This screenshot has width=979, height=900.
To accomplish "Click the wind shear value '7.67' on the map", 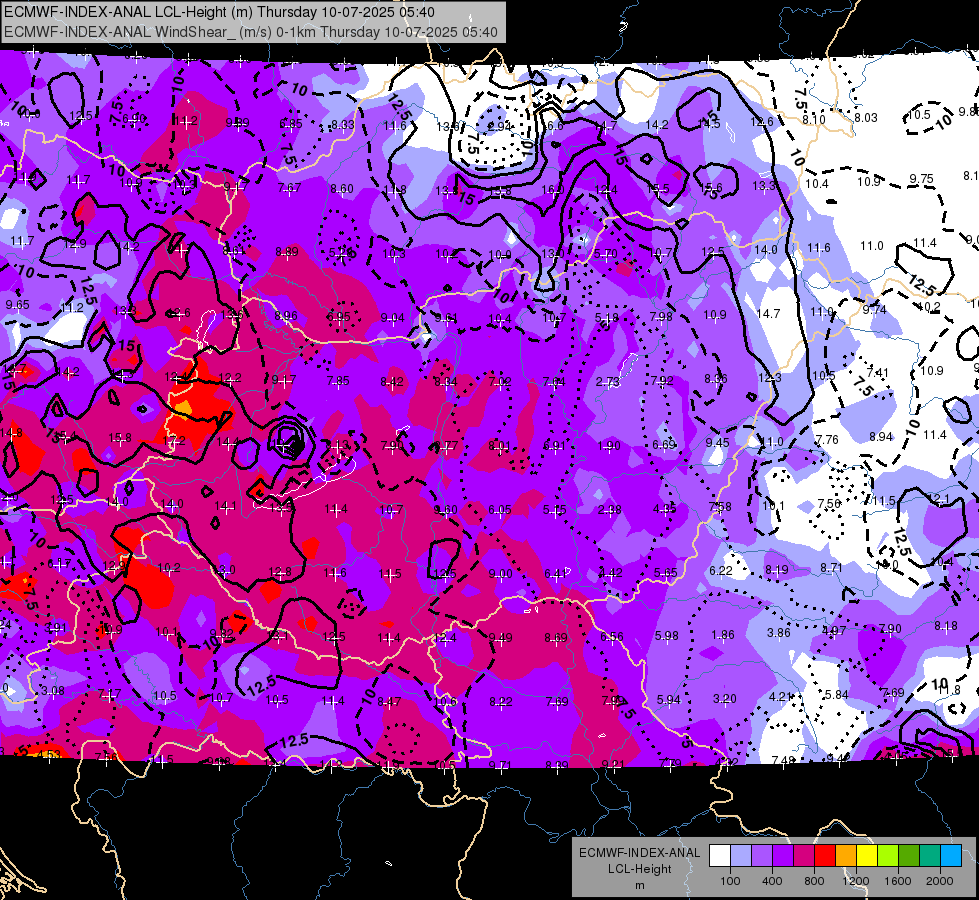I will pos(290,187).
